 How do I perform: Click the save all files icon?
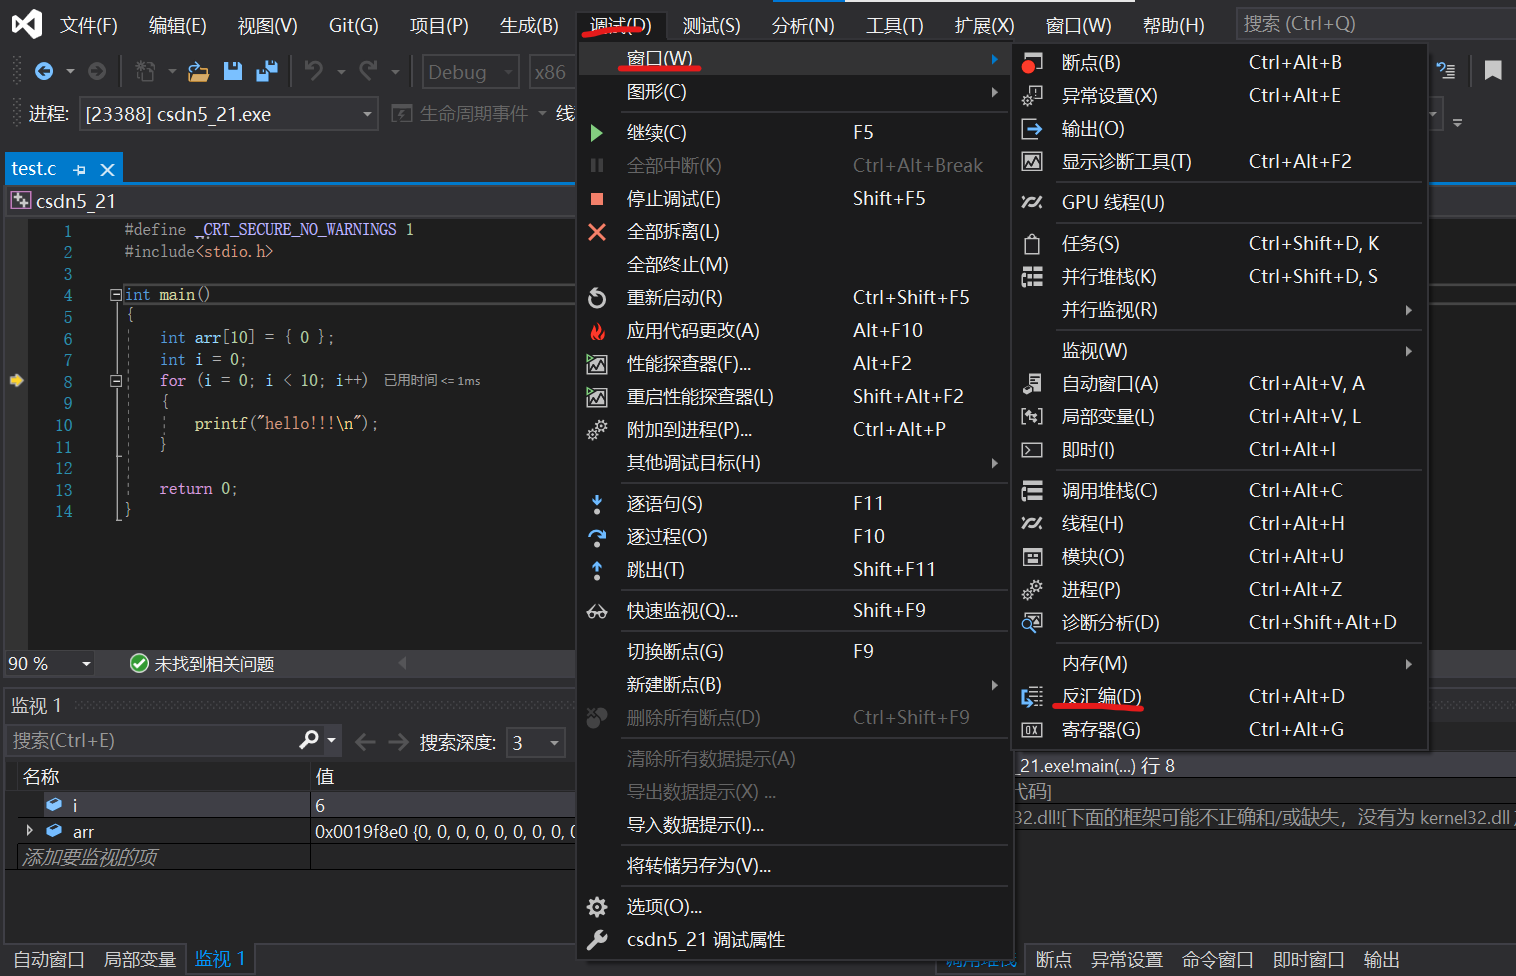(267, 71)
